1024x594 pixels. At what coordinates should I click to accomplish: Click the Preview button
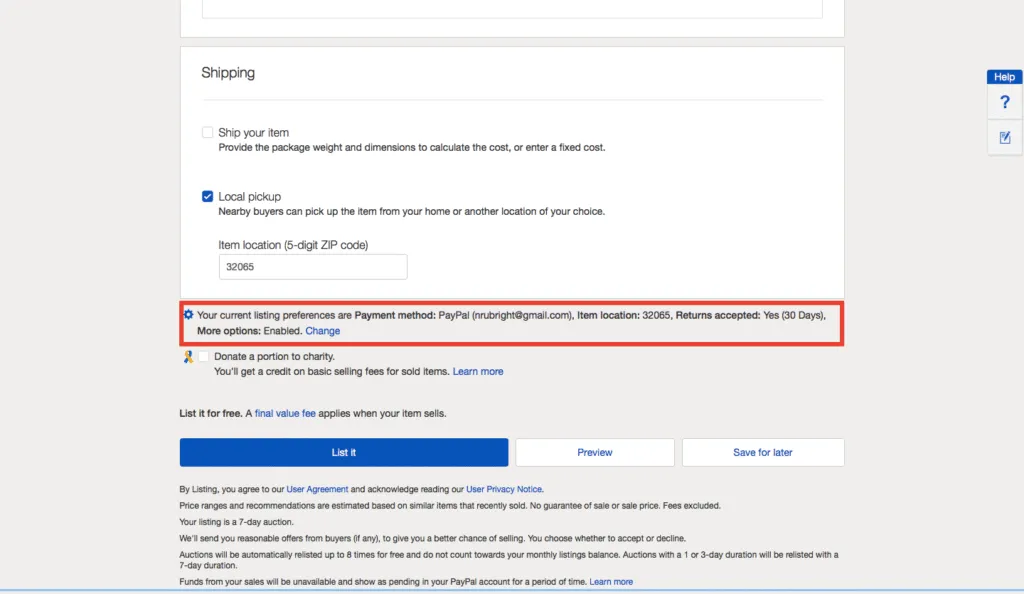tap(595, 452)
